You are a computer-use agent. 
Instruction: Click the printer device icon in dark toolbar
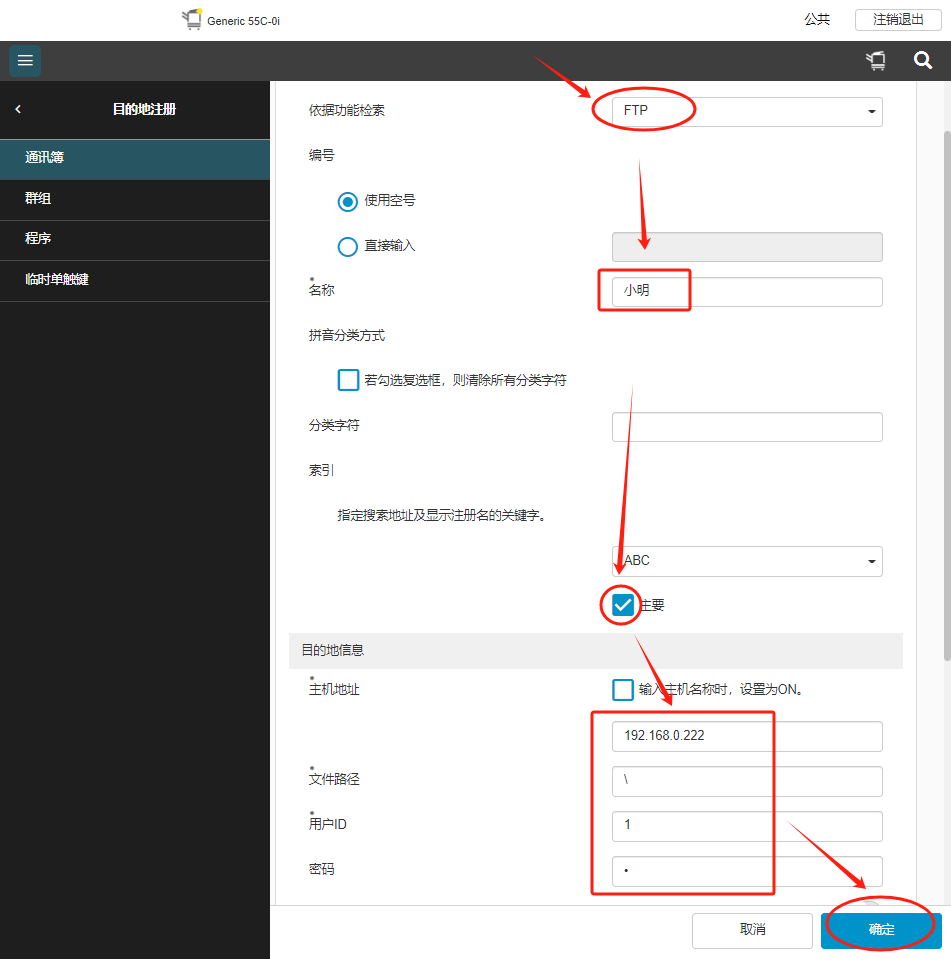[x=876, y=61]
